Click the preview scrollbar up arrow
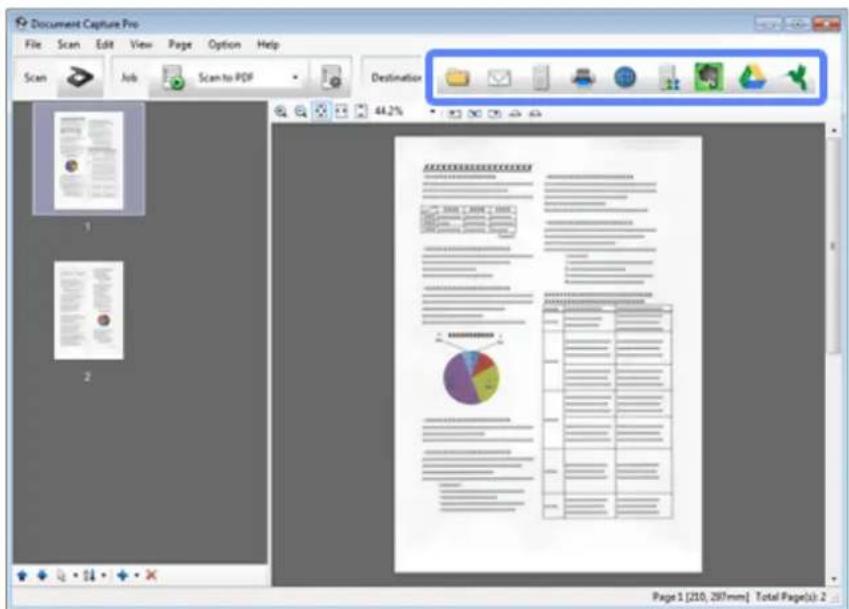Screen dimensions: 849x609 [834, 130]
